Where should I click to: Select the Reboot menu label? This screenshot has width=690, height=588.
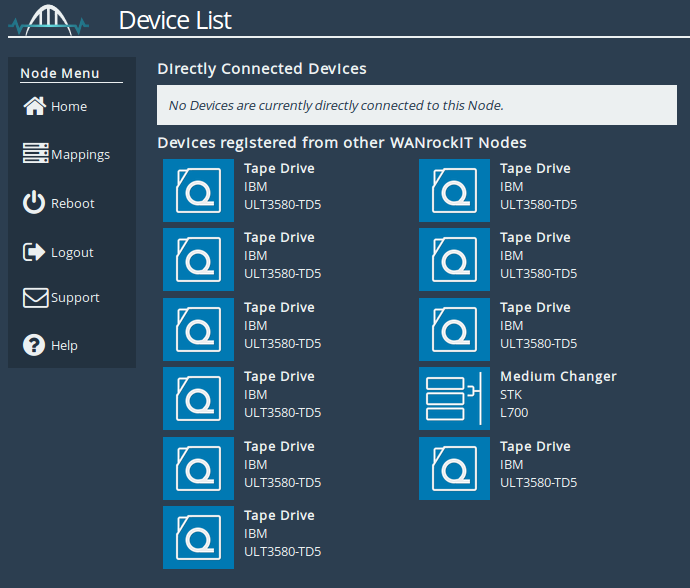(73, 203)
